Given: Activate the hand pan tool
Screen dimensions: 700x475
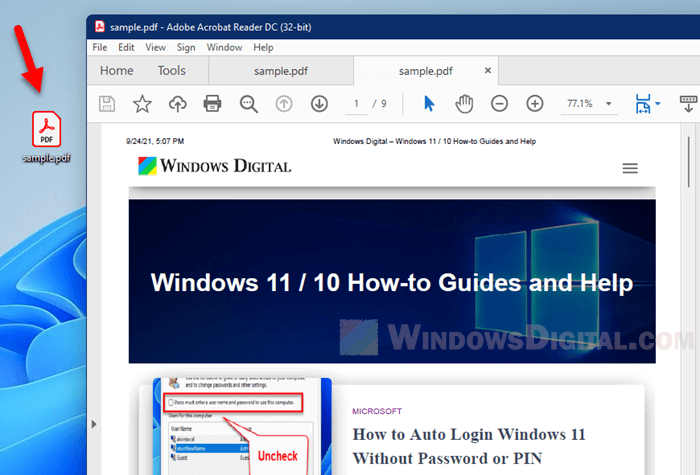Looking at the screenshot, I should point(464,104).
